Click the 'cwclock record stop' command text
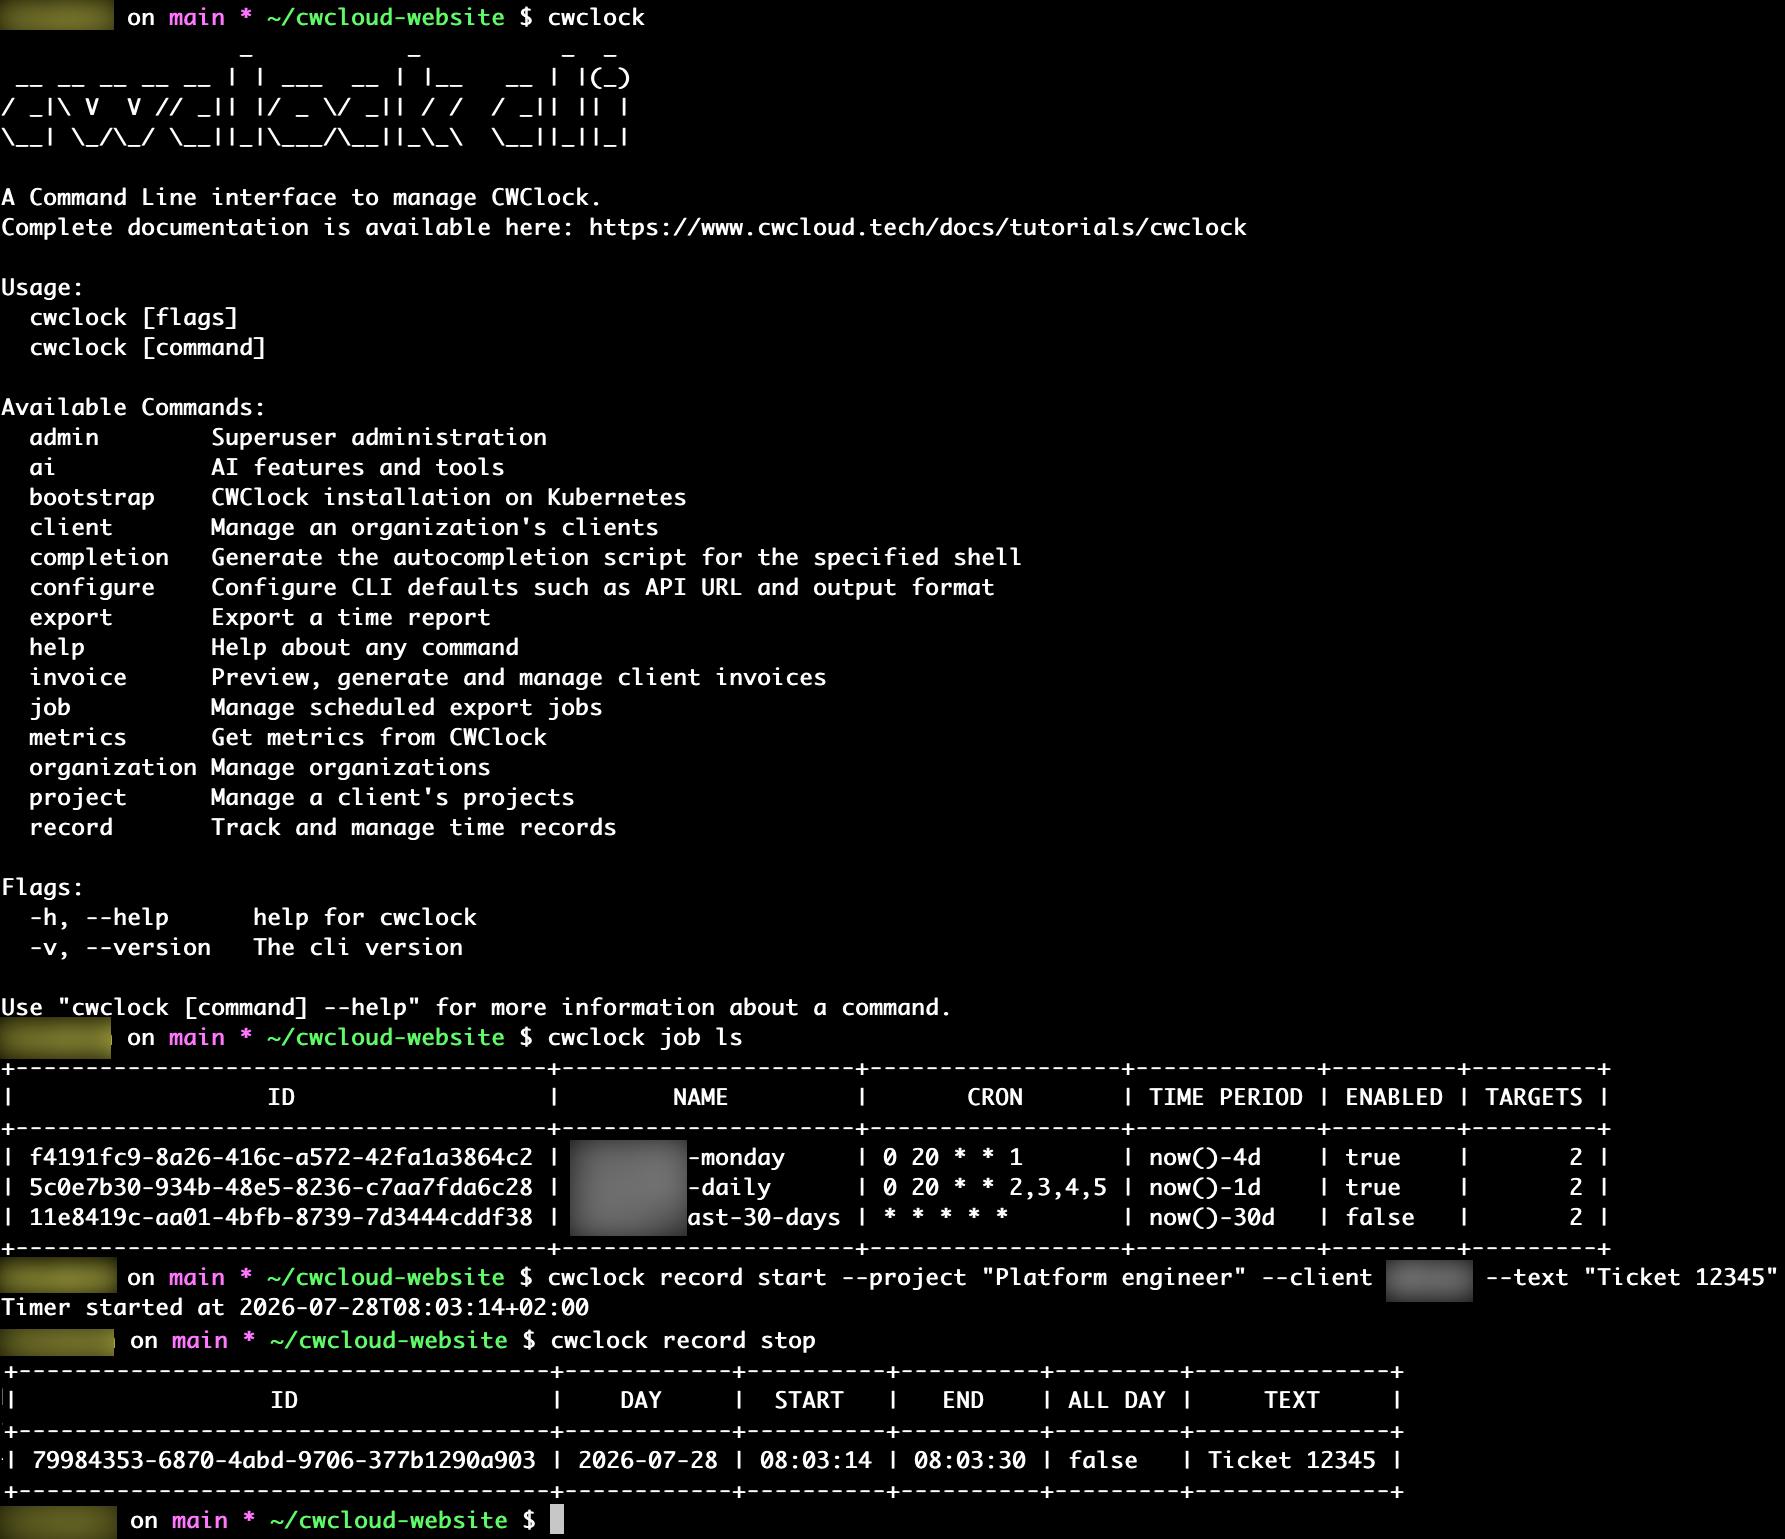The width and height of the screenshot is (1785, 1539). click(x=683, y=1340)
